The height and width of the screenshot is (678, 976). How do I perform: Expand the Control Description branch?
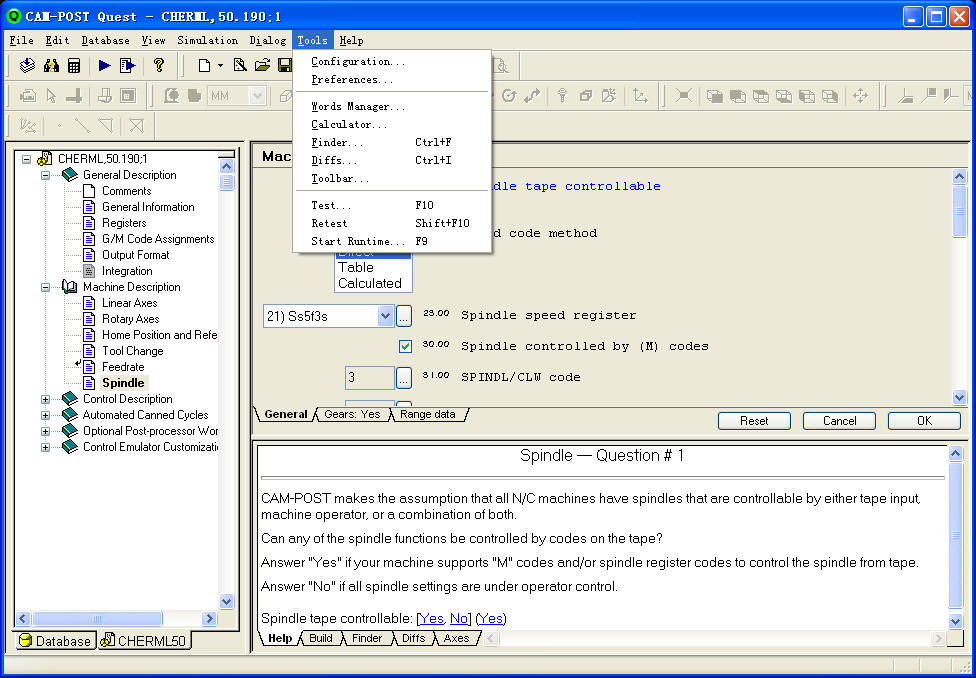(45, 399)
